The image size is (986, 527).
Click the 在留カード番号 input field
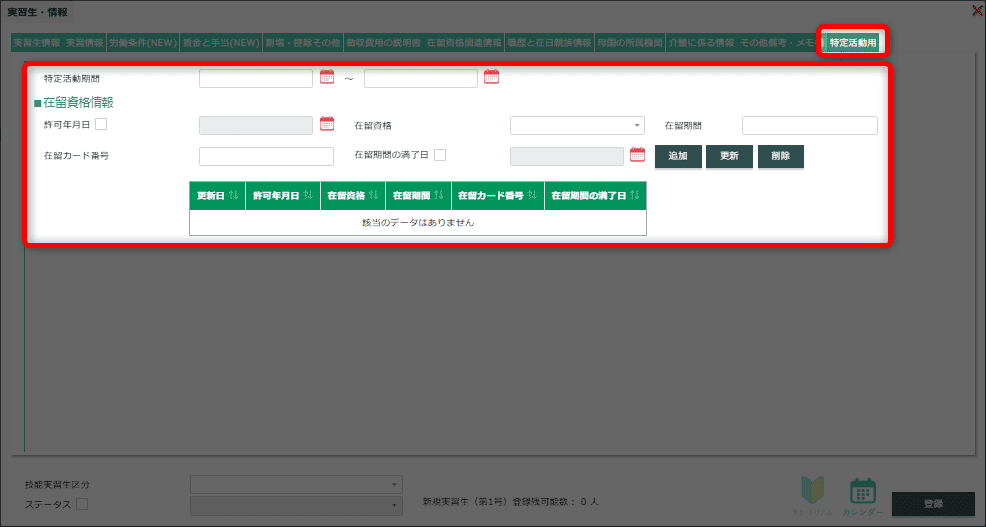(x=266, y=156)
